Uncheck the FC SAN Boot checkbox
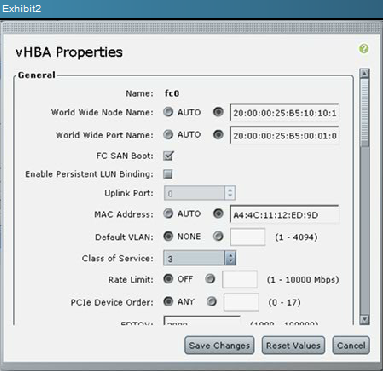The width and height of the screenshot is (383, 371). click(169, 155)
